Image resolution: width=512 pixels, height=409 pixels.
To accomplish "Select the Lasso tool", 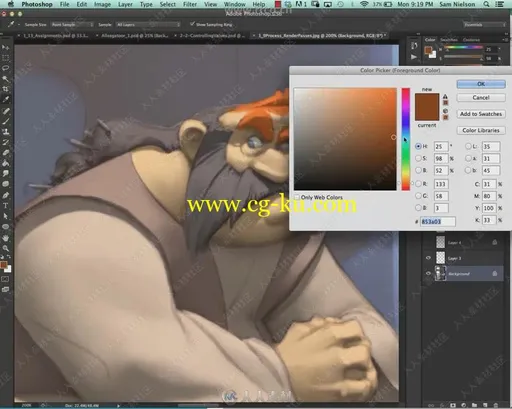I will pos(5,68).
